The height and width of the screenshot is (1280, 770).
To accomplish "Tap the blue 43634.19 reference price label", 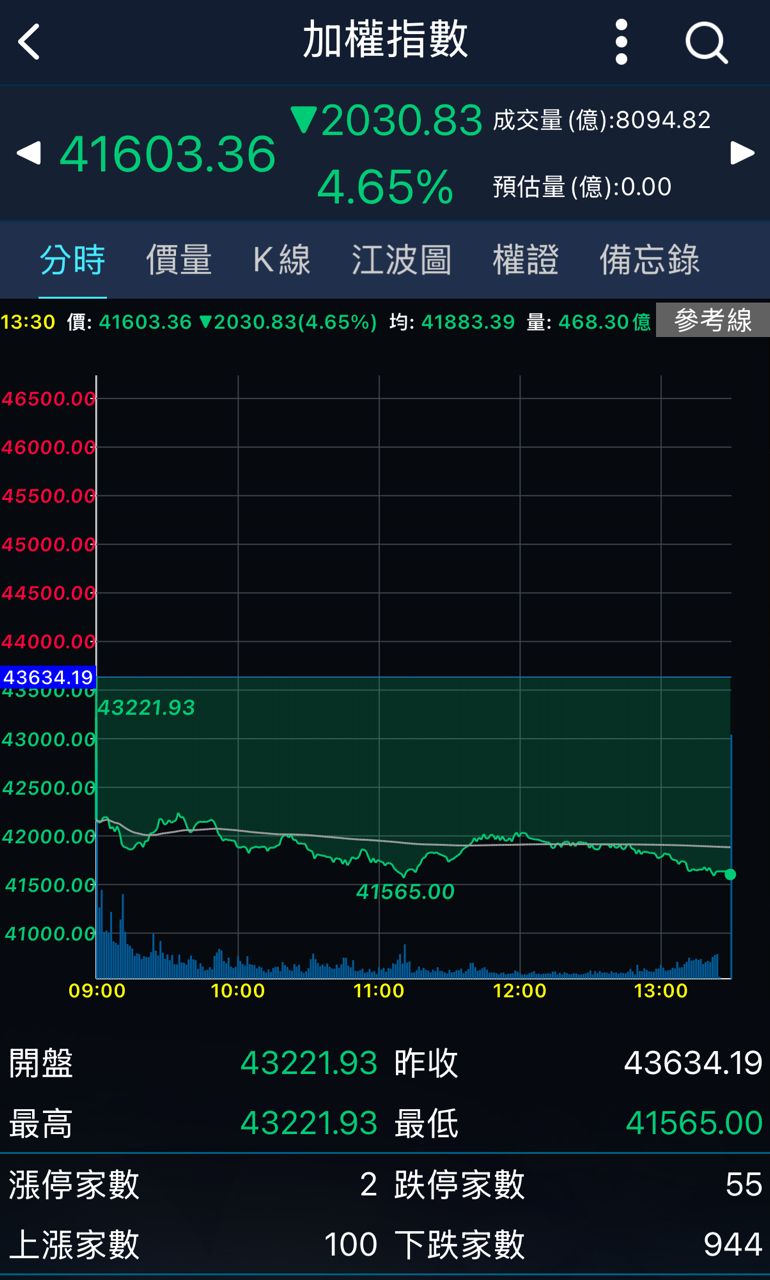I will 48,677.
